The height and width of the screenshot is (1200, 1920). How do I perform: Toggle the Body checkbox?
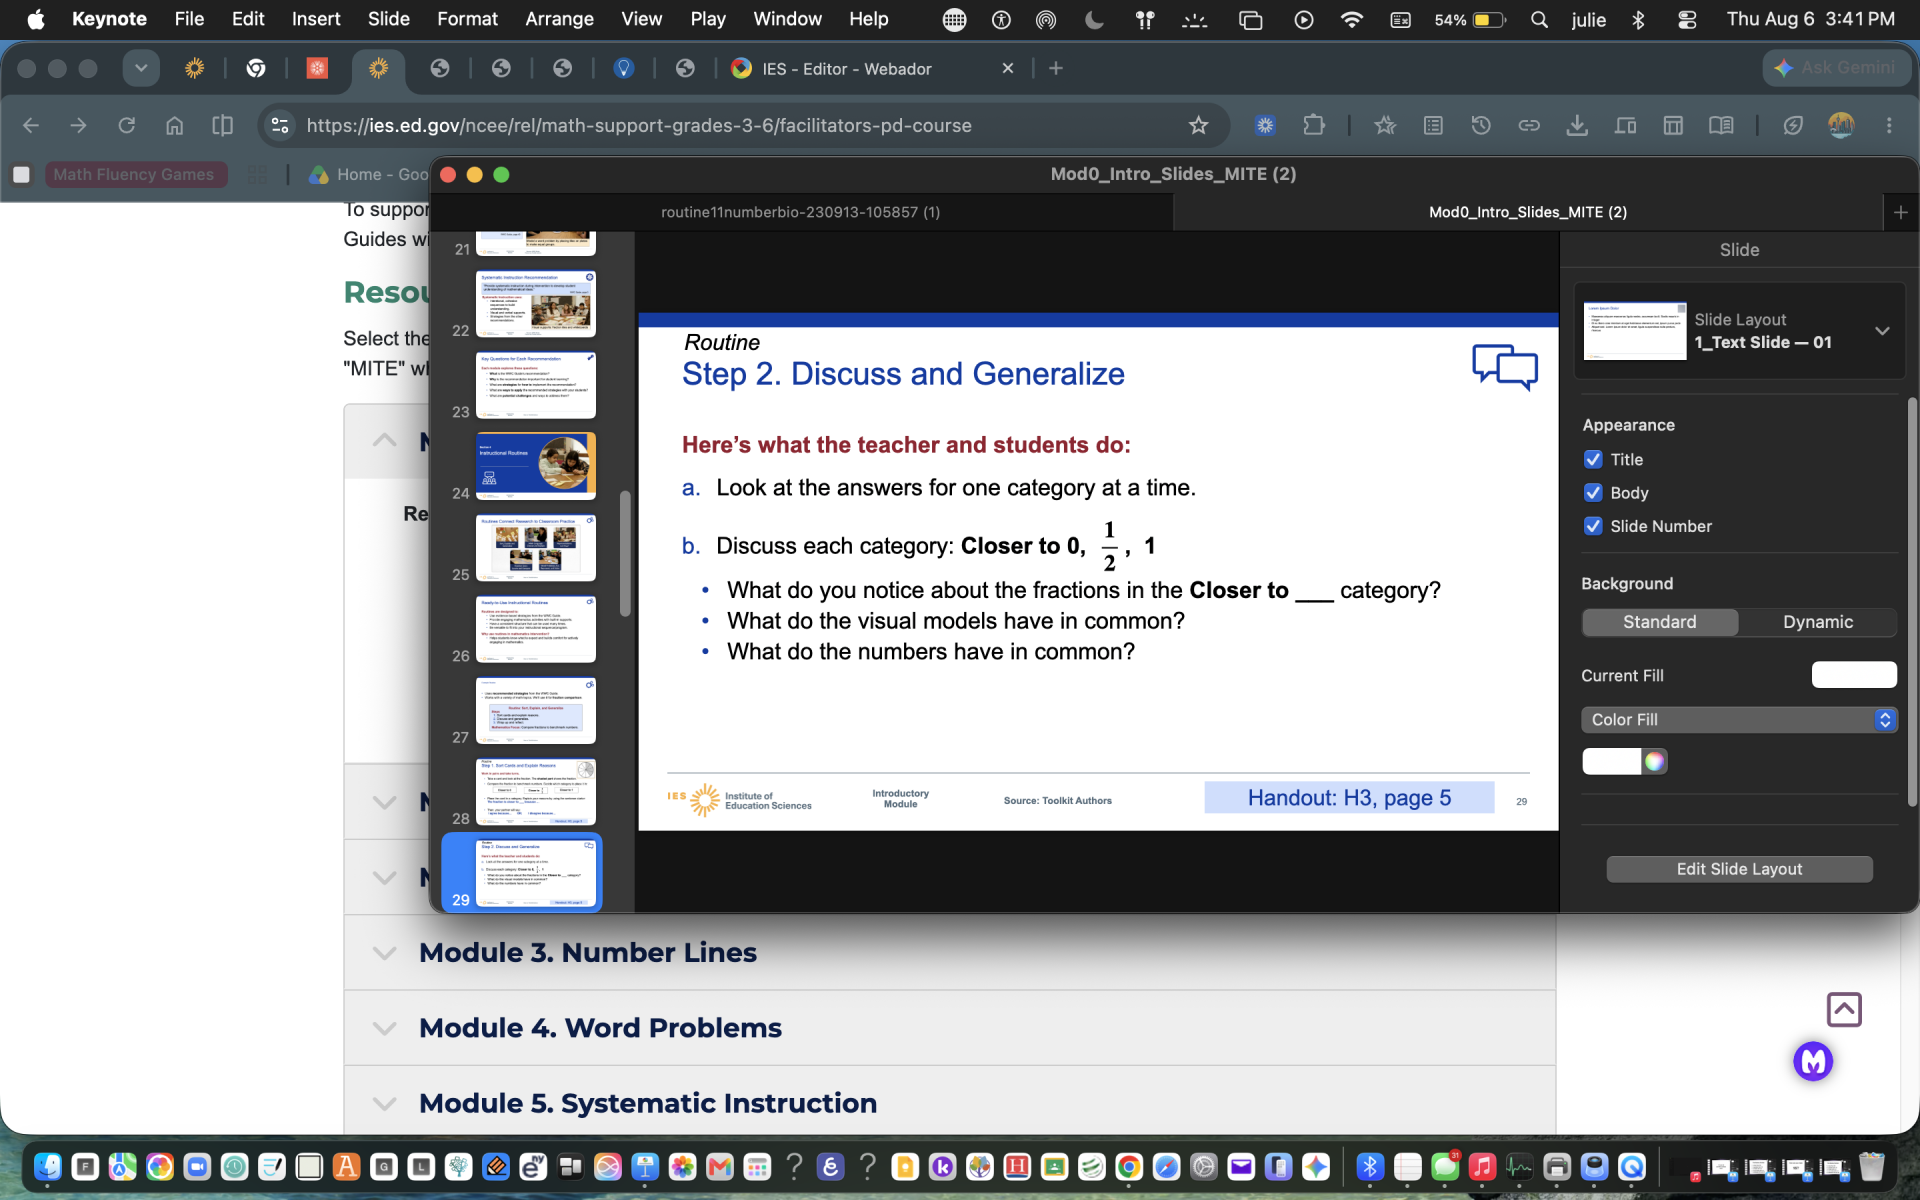(1593, 492)
